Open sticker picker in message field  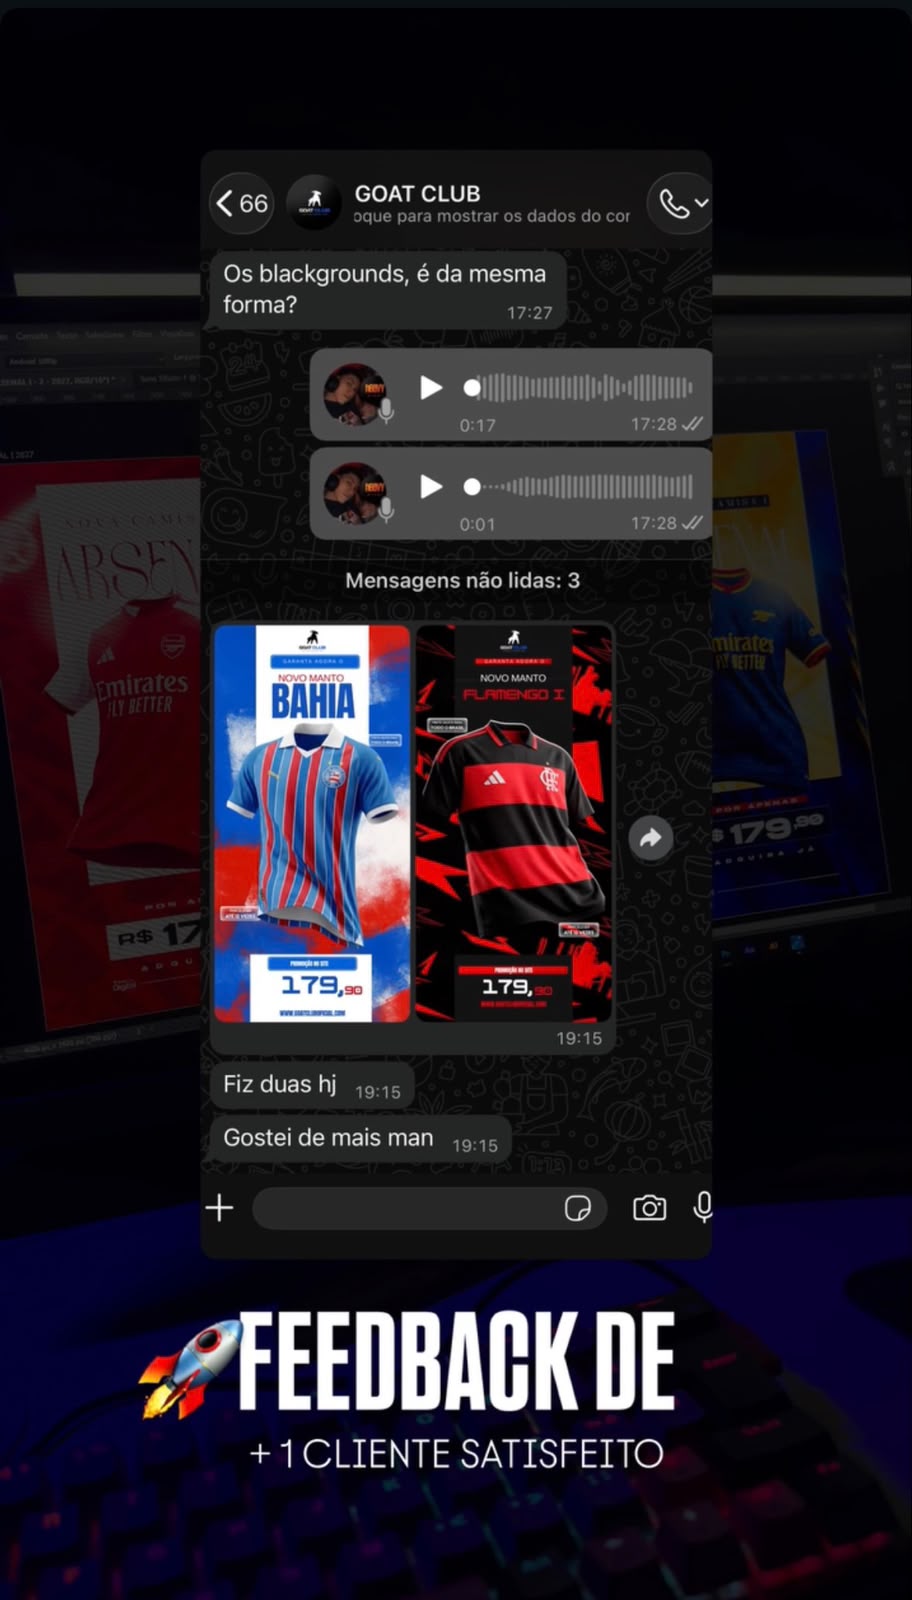[x=578, y=1208]
